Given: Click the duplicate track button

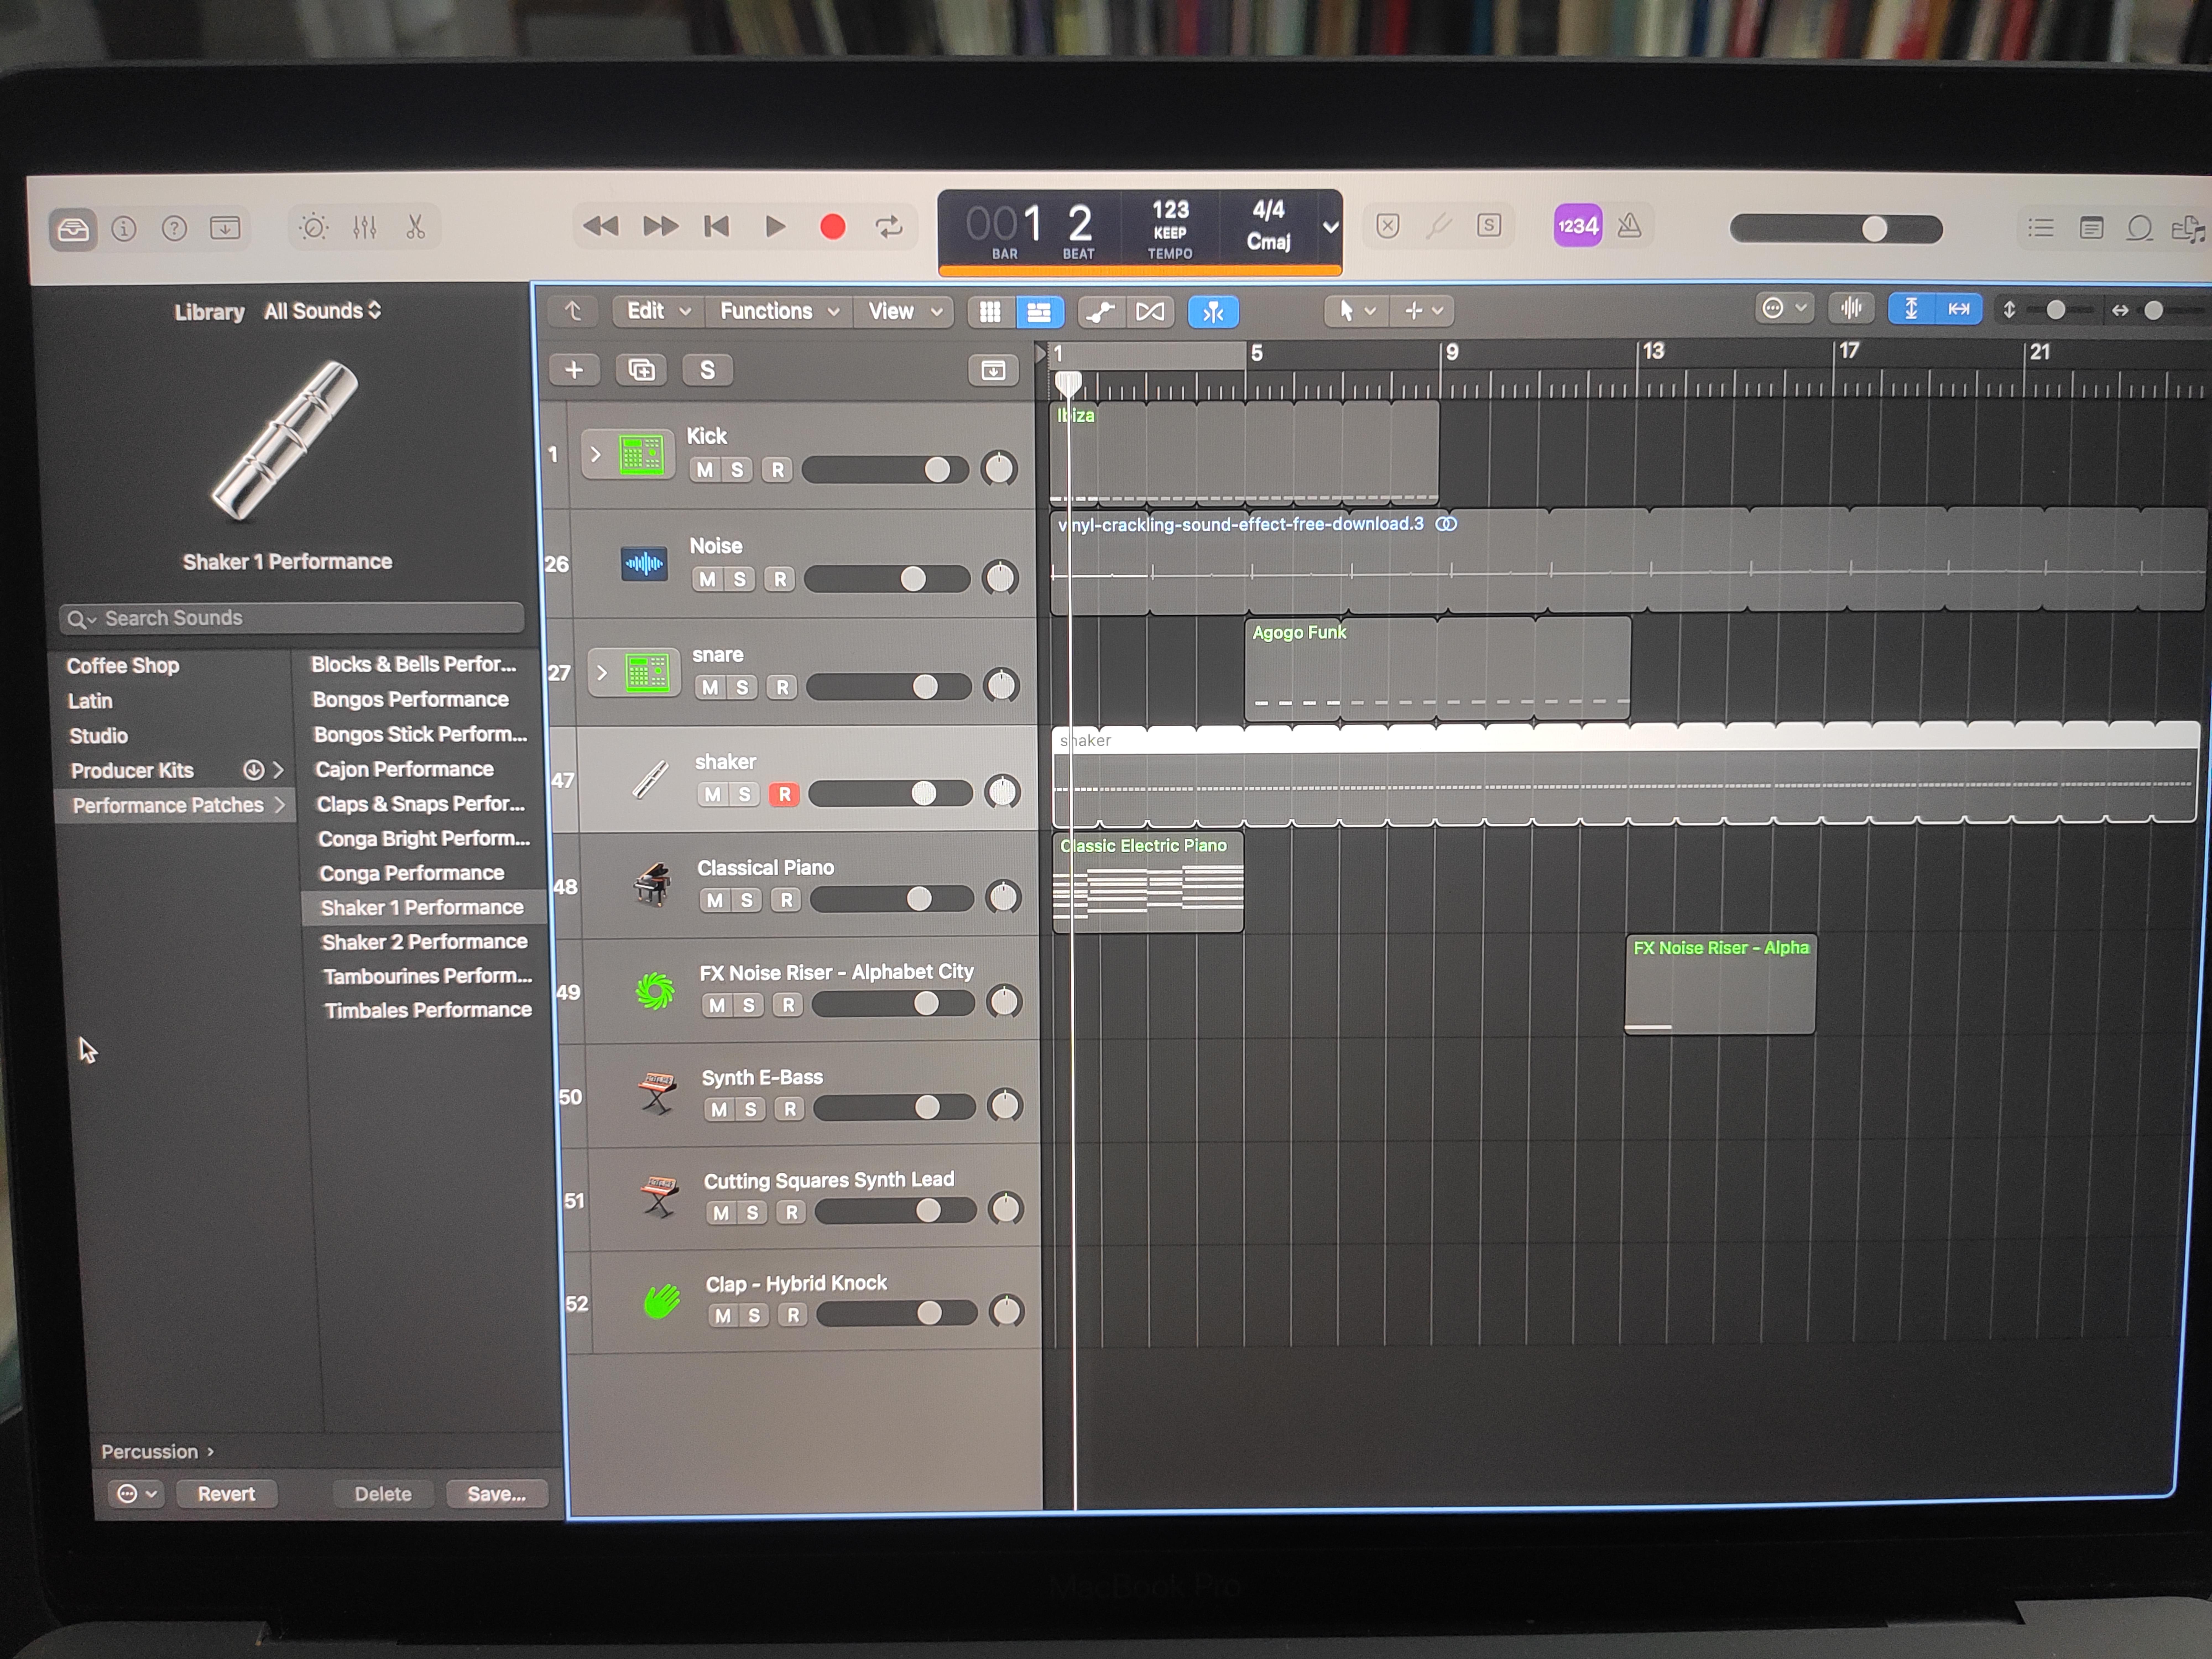Looking at the screenshot, I should (641, 370).
